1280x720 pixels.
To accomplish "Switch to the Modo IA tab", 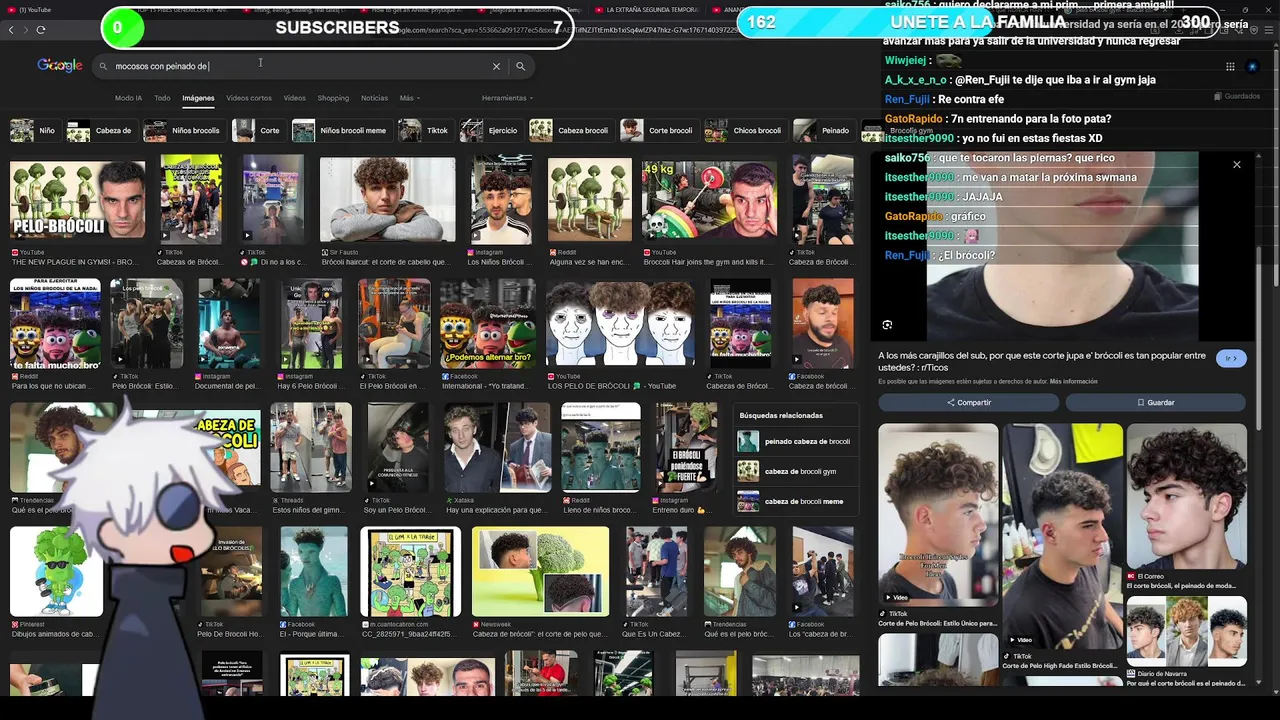I will [x=128, y=98].
